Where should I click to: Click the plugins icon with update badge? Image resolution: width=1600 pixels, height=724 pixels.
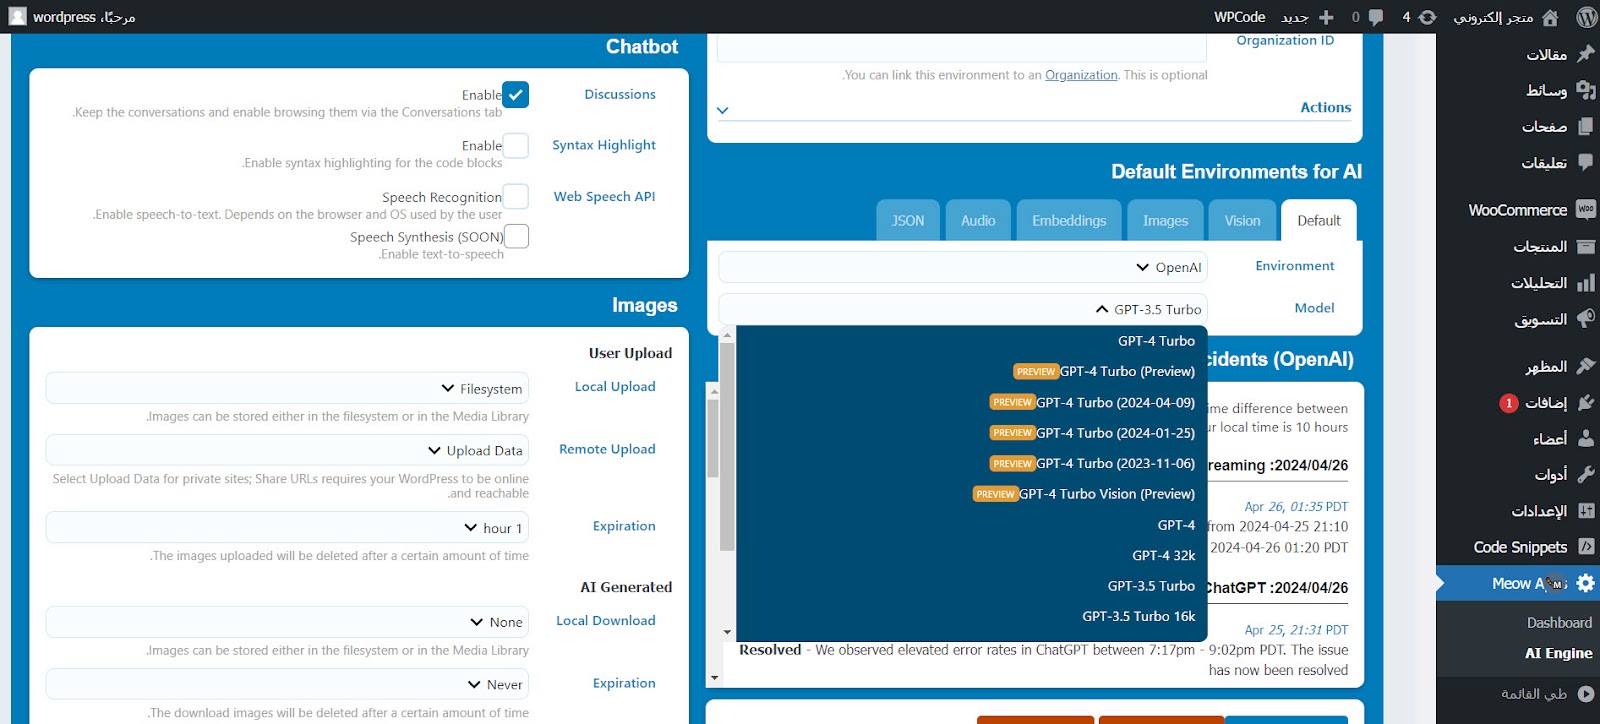[1585, 403]
